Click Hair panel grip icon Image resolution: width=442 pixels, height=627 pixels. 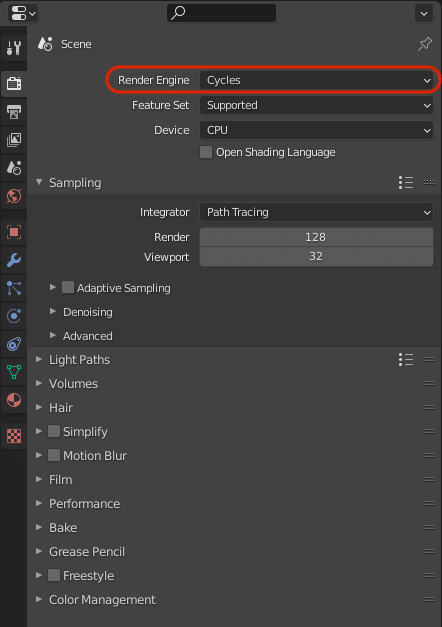point(429,407)
